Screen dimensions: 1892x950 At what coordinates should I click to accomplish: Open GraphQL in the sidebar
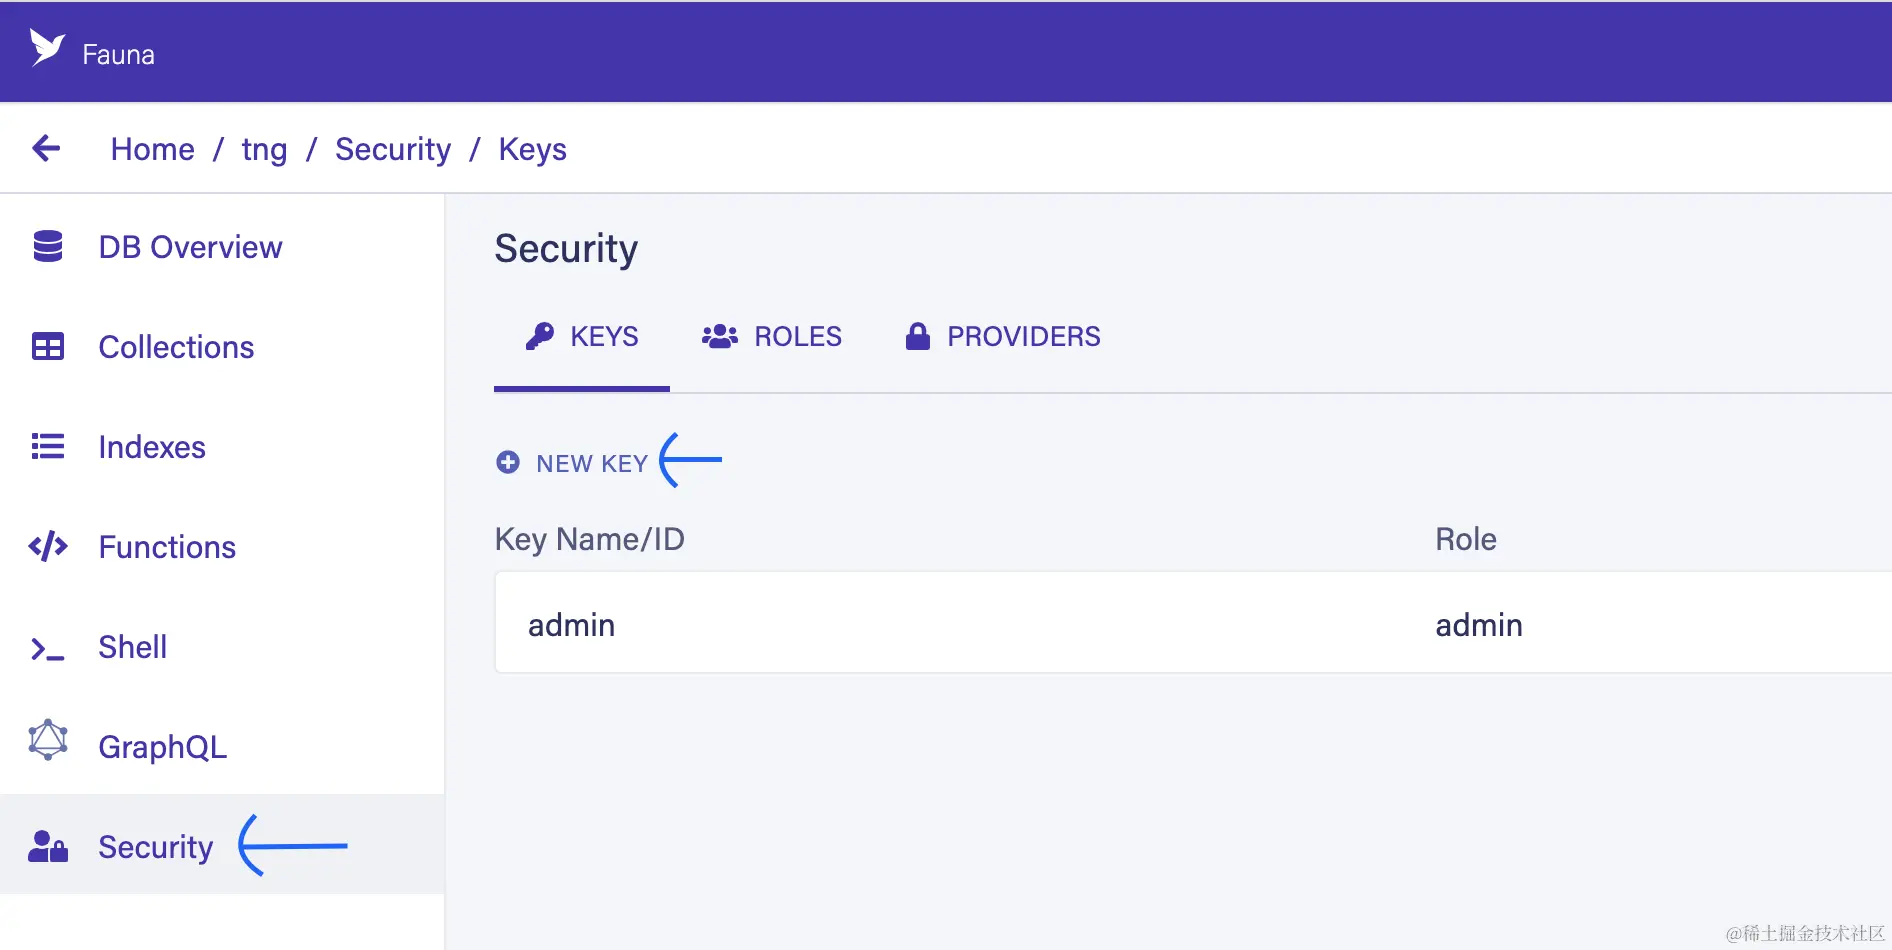162,747
